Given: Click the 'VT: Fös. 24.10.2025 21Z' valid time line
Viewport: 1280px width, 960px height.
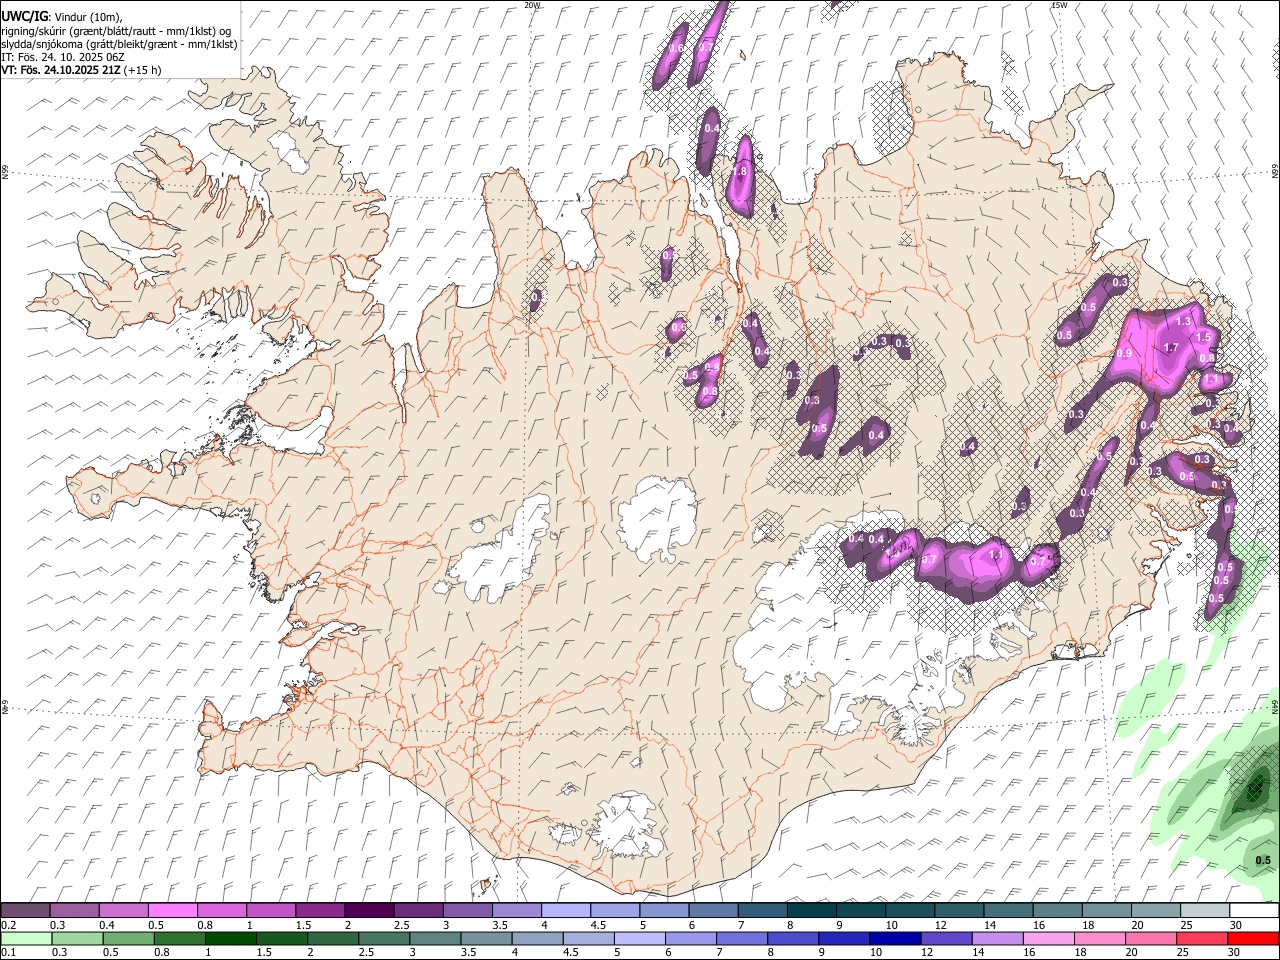Looking at the screenshot, I should [x=60, y=70].
